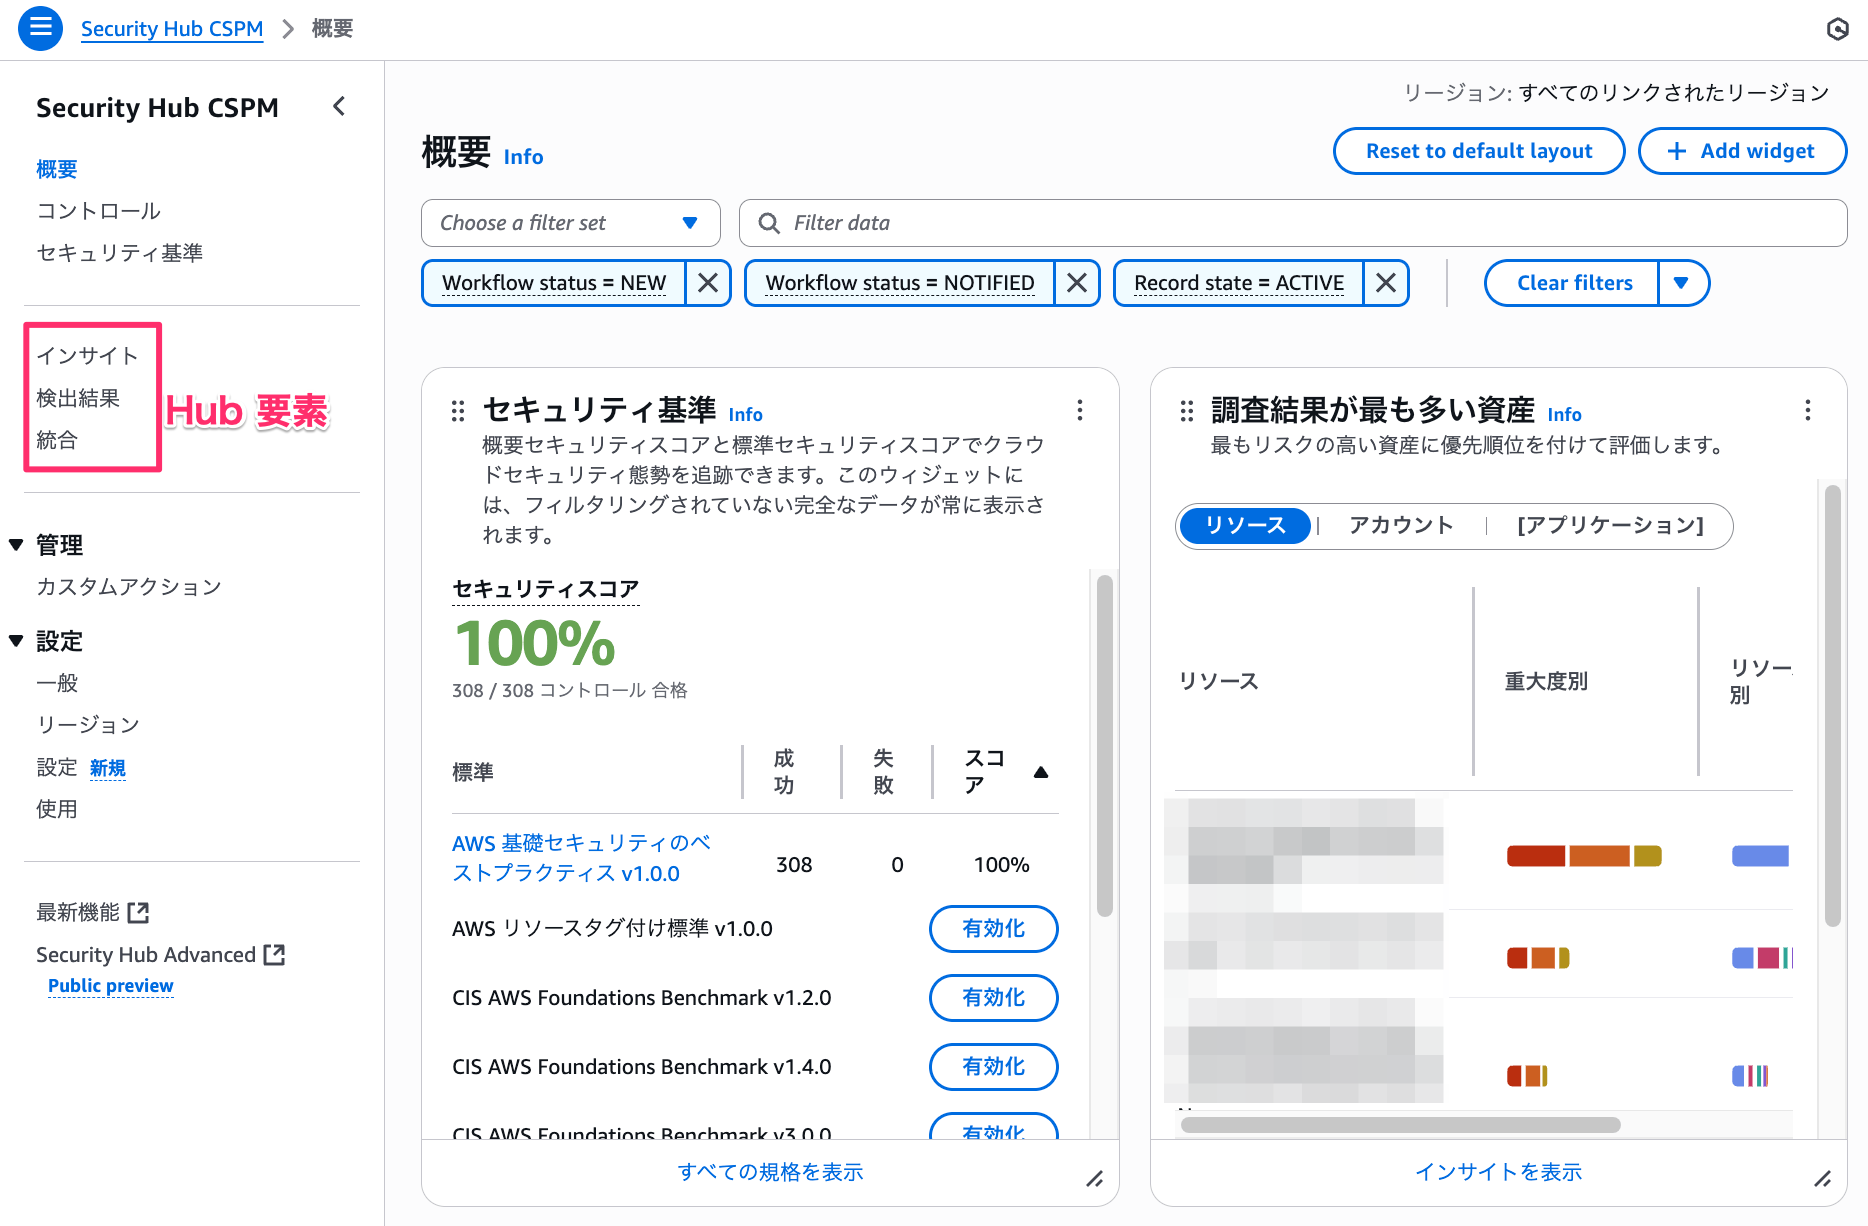Open 概要 in the sidebar
The width and height of the screenshot is (1868, 1226).
pyautogui.click(x=57, y=169)
